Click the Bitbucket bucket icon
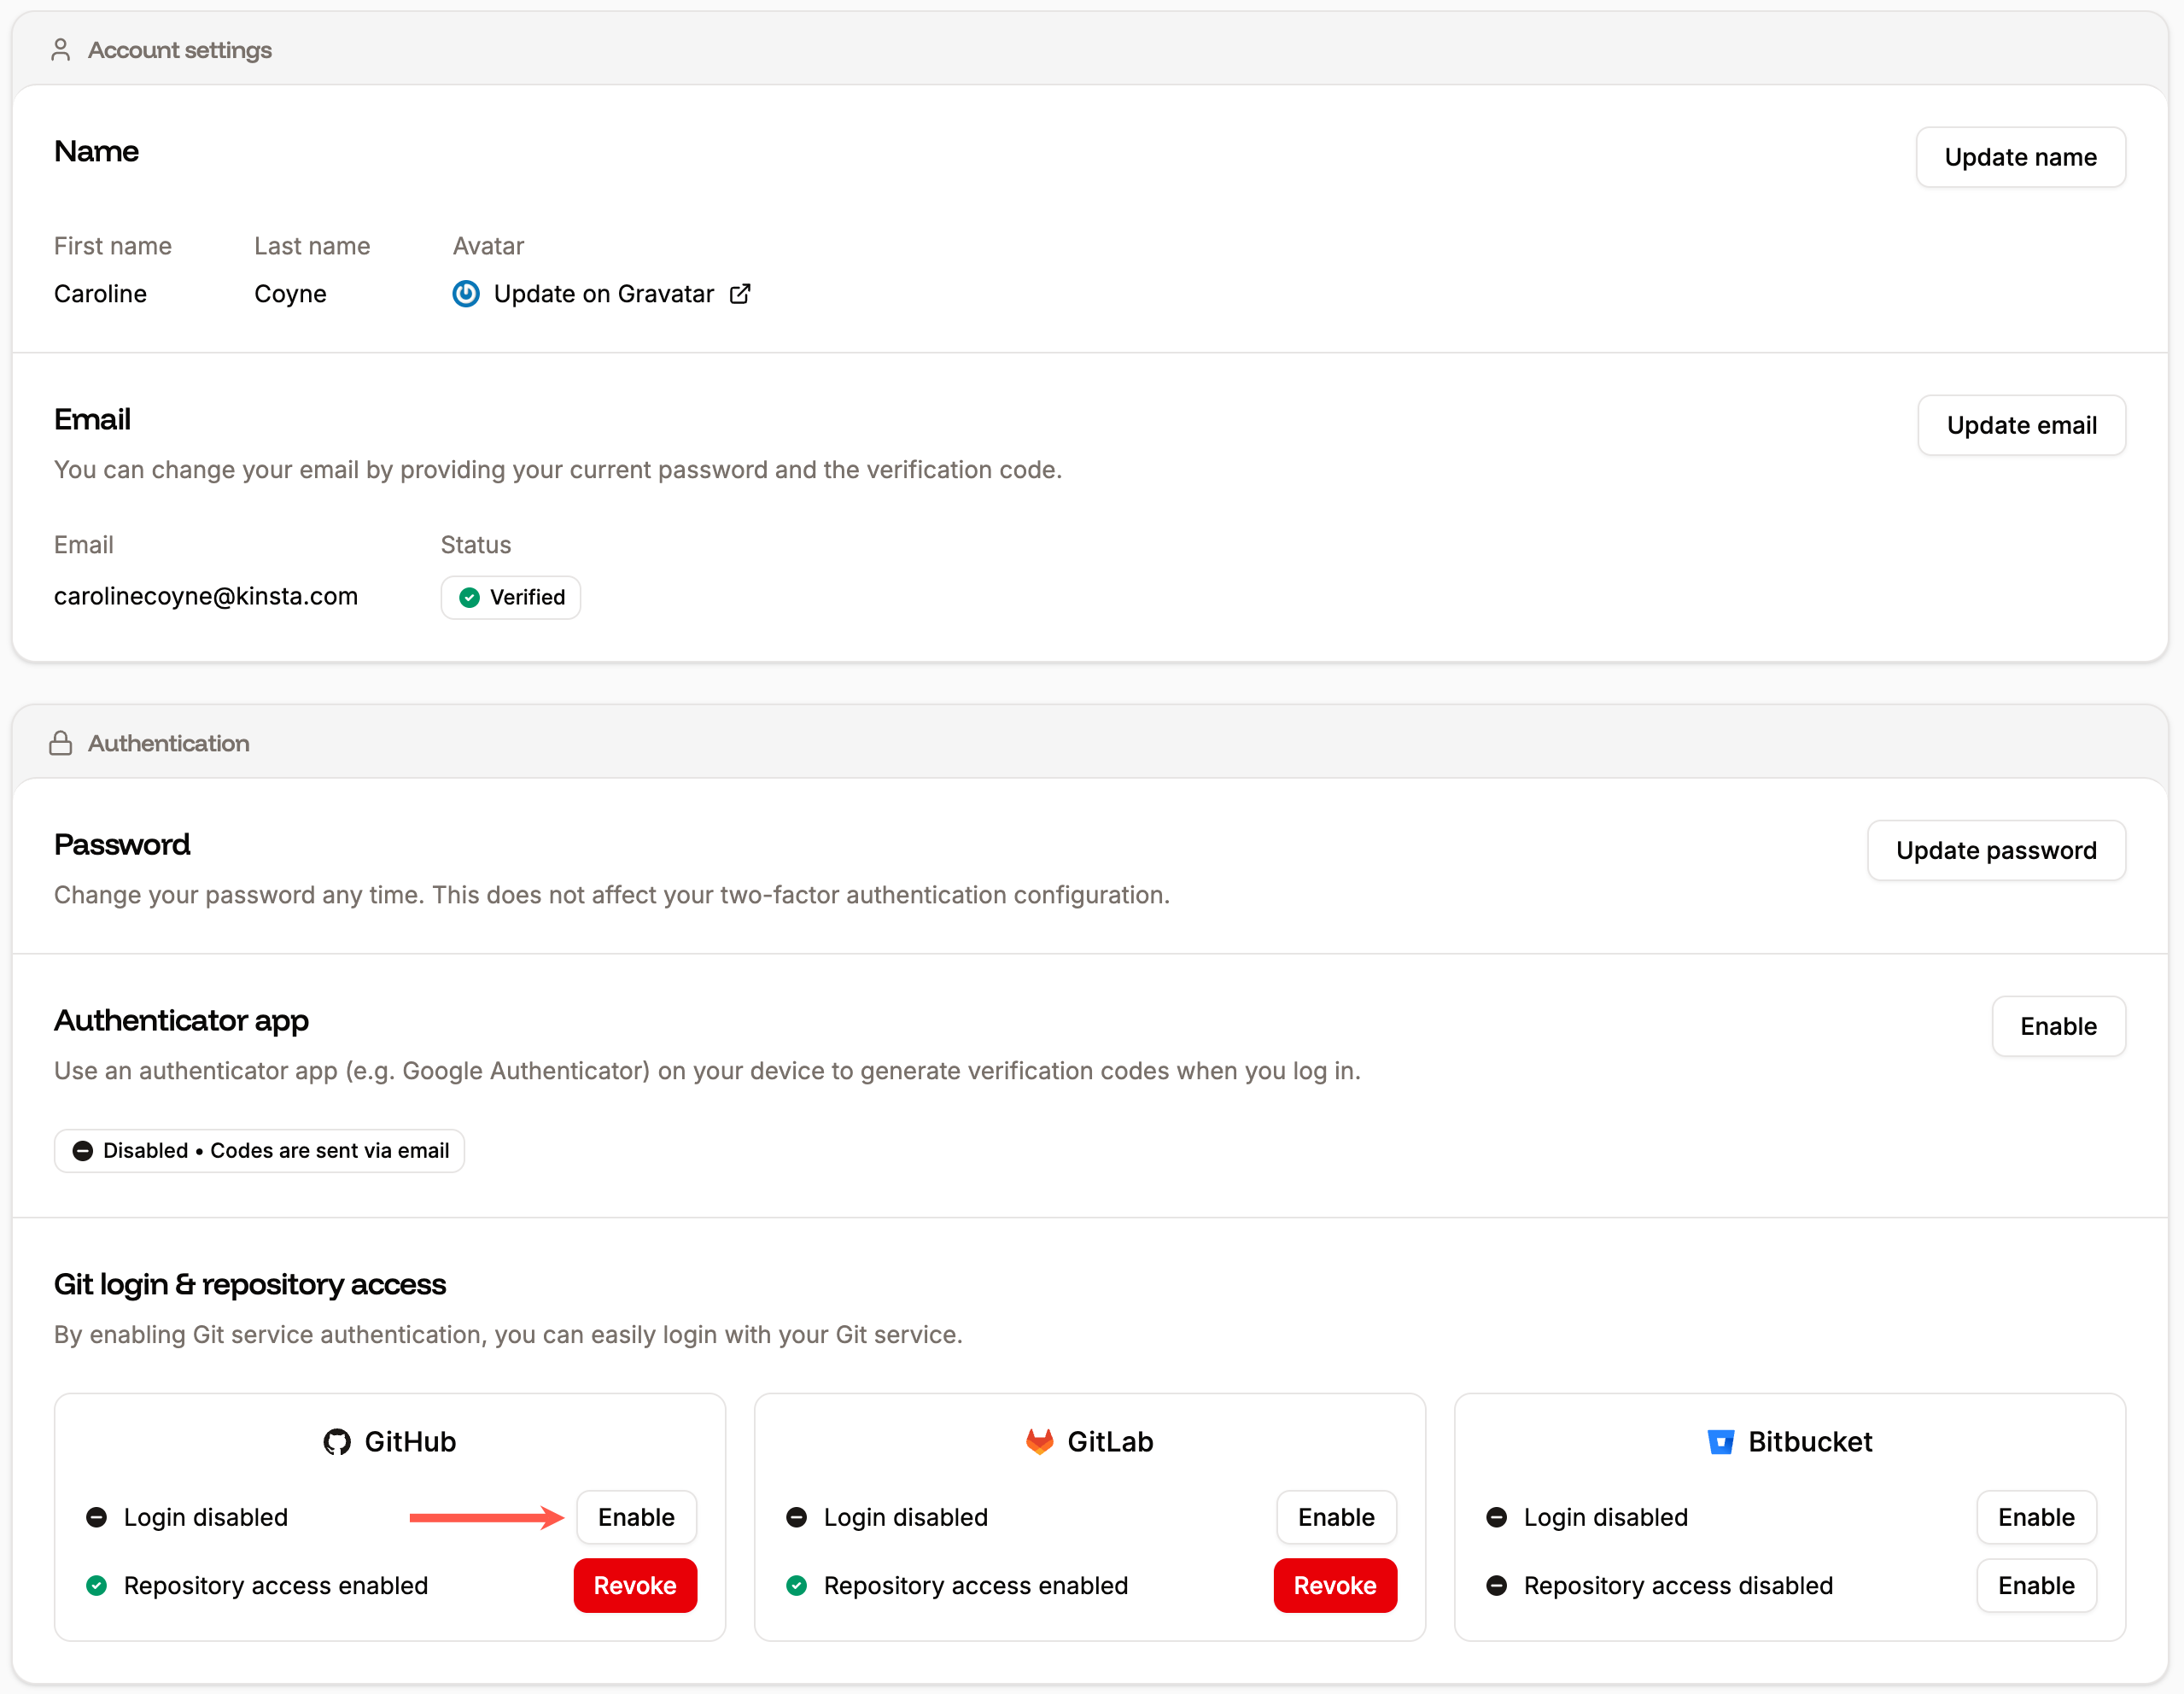This screenshot has width=2184, height=1694. 1720,1441
